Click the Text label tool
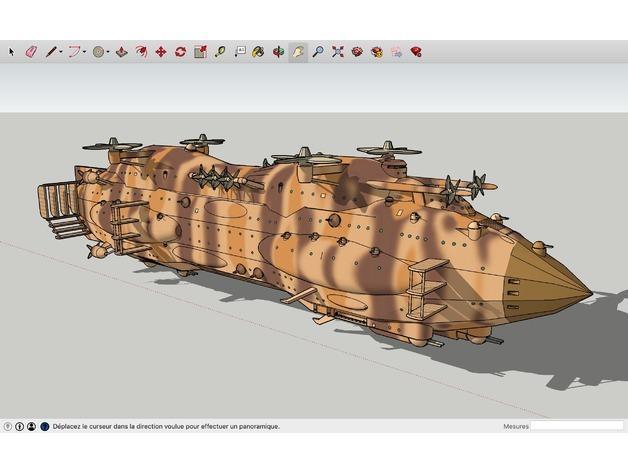The width and height of the screenshot is (628, 472). pos(240,51)
